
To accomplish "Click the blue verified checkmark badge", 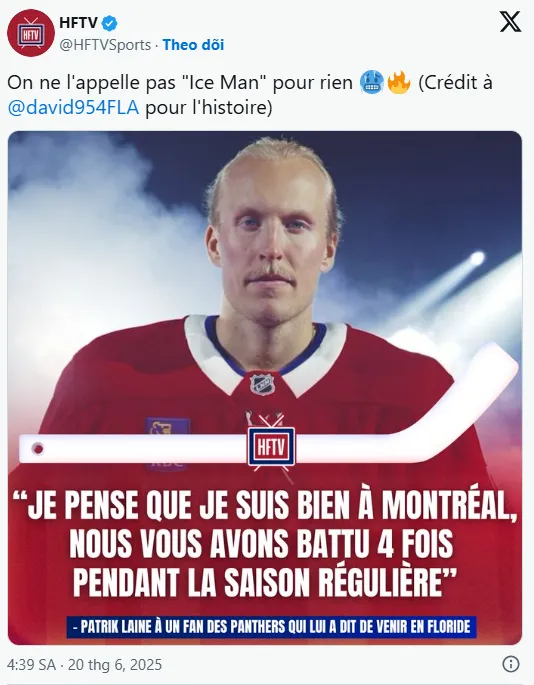I will point(109,23).
